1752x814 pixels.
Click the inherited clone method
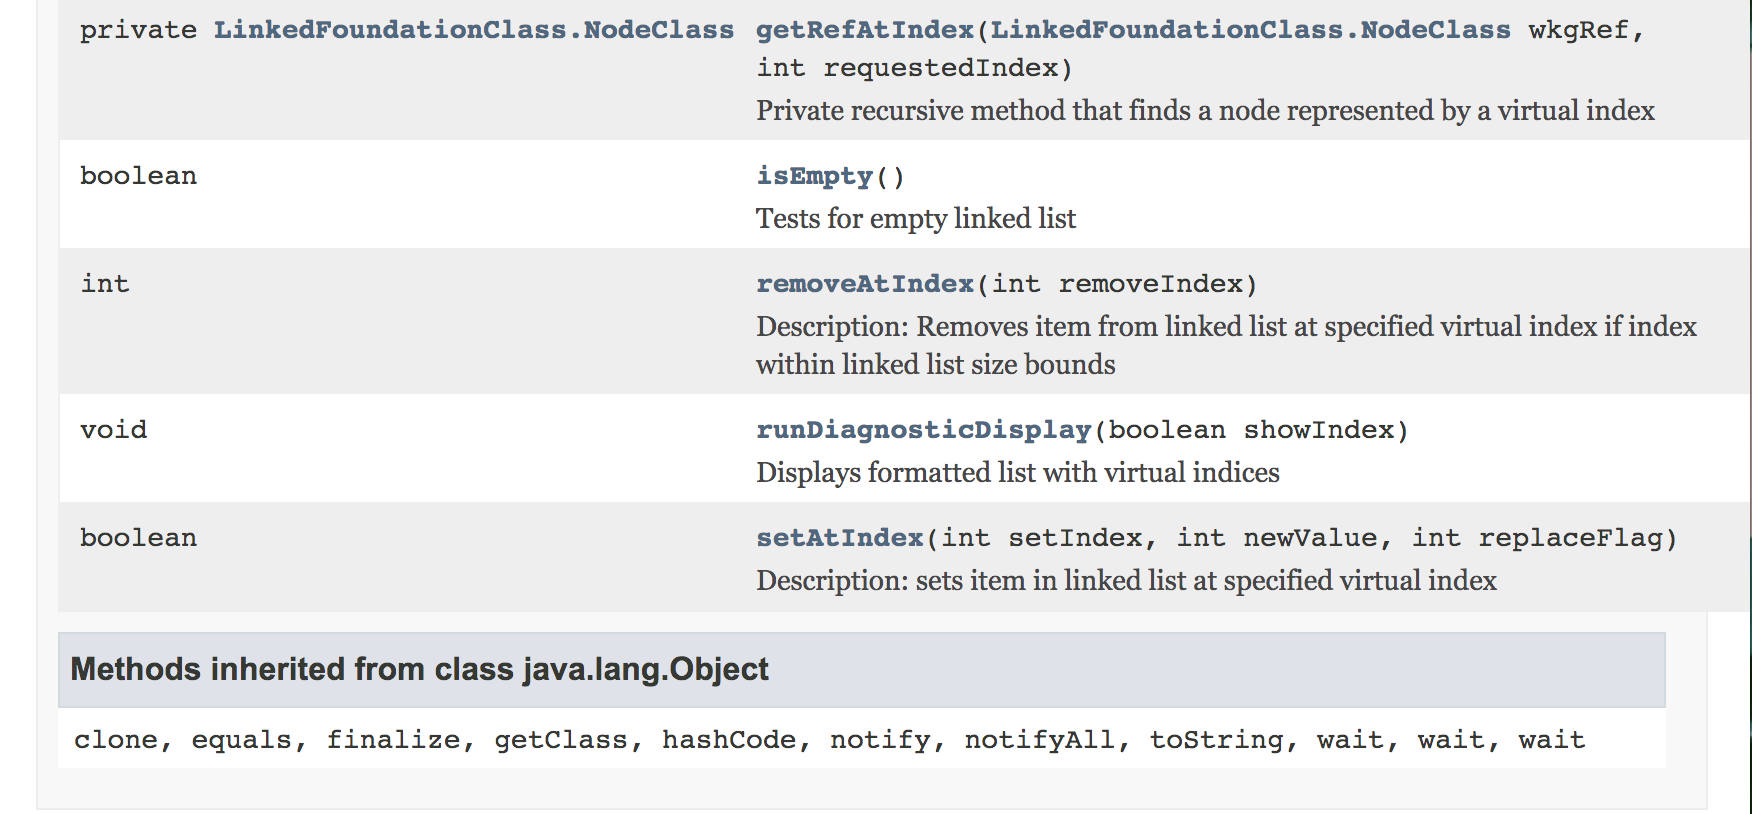(x=116, y=740)
